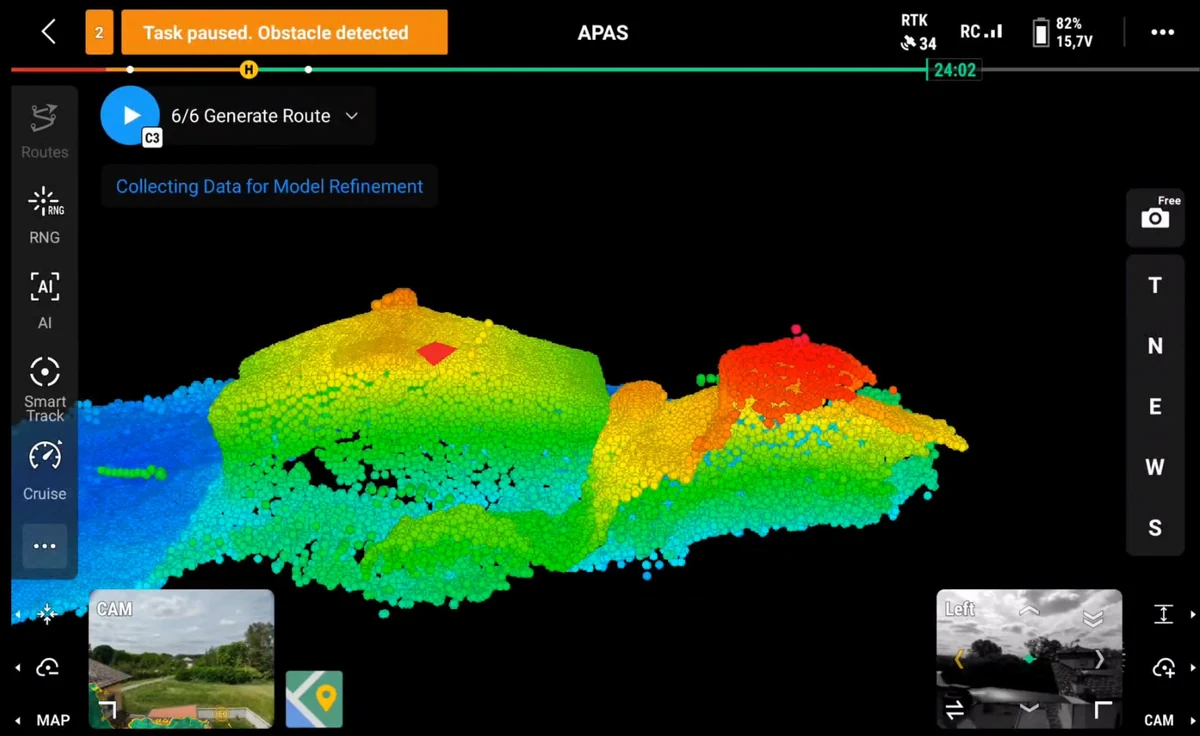
Task: Open the three-dot more menu in the top bar
Action: point(1162,32)
